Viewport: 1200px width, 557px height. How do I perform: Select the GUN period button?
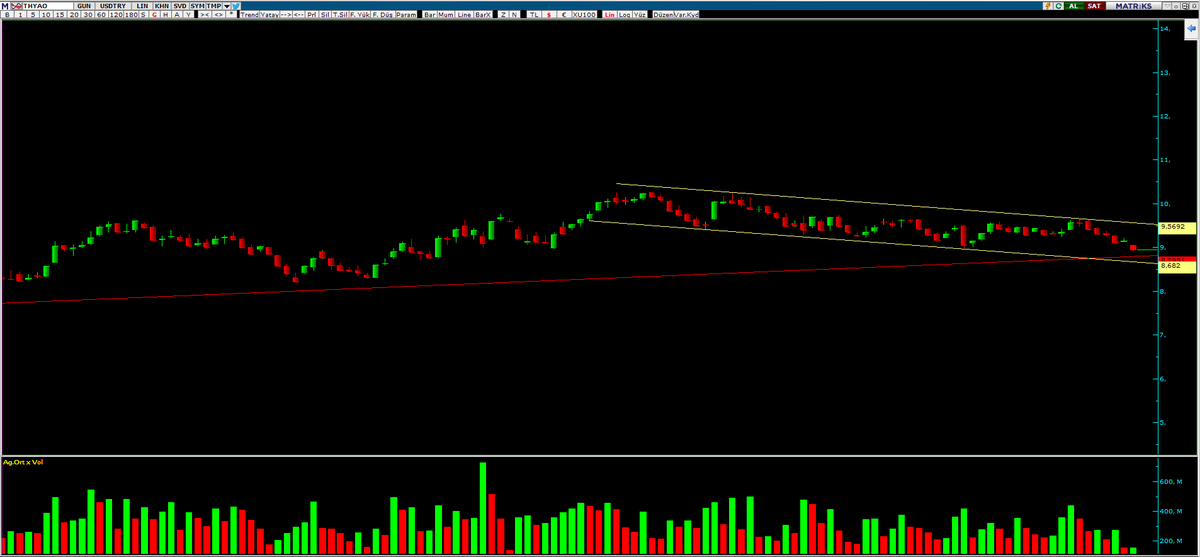pos(84,6)
